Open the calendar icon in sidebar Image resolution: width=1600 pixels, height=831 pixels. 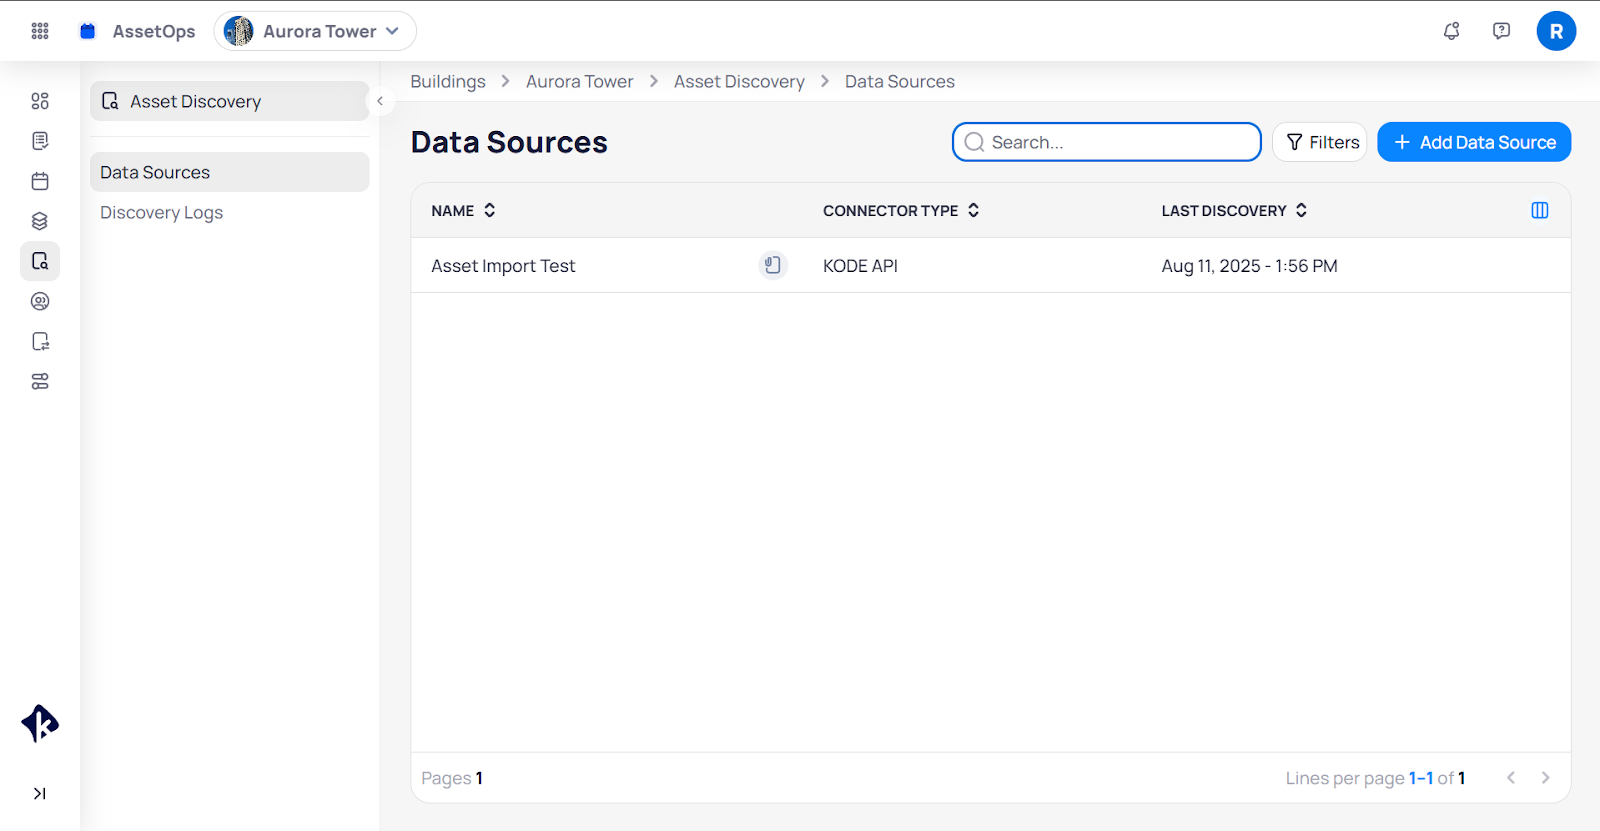[40, 181]
